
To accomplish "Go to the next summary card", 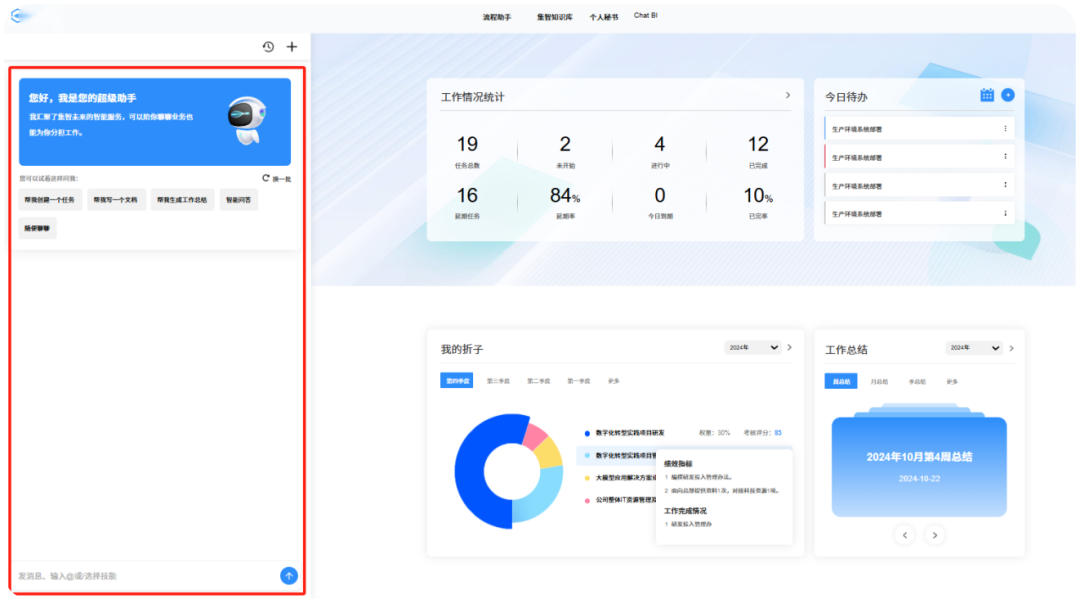I will tap(935, 535).
